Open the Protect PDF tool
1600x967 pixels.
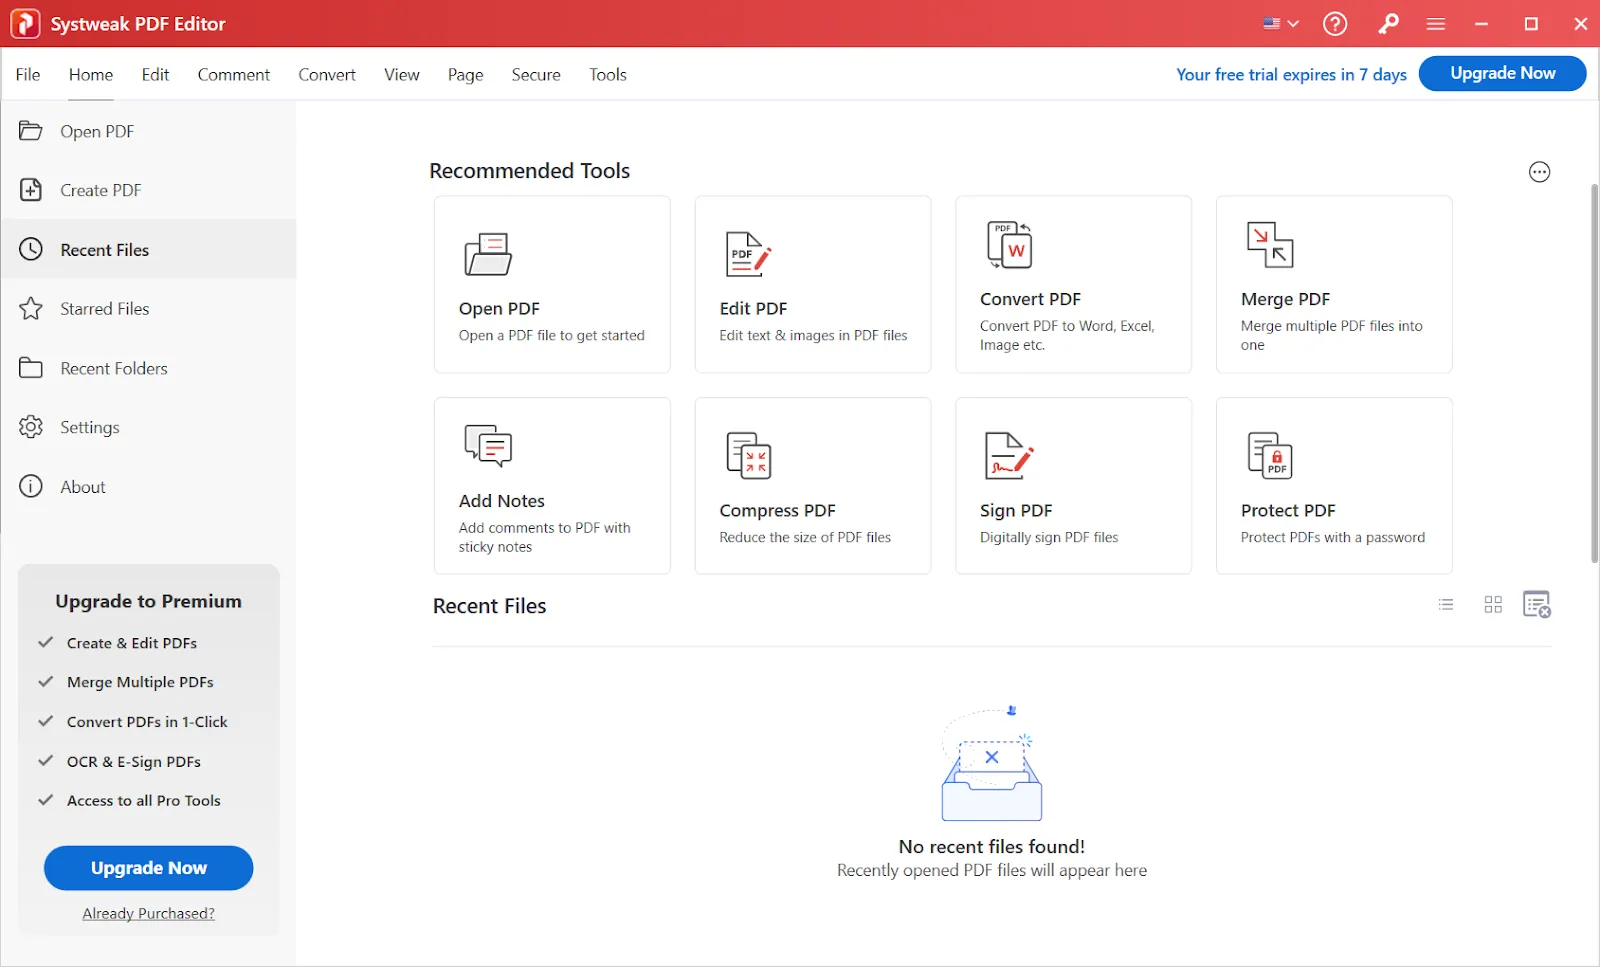pos(1333,485)
